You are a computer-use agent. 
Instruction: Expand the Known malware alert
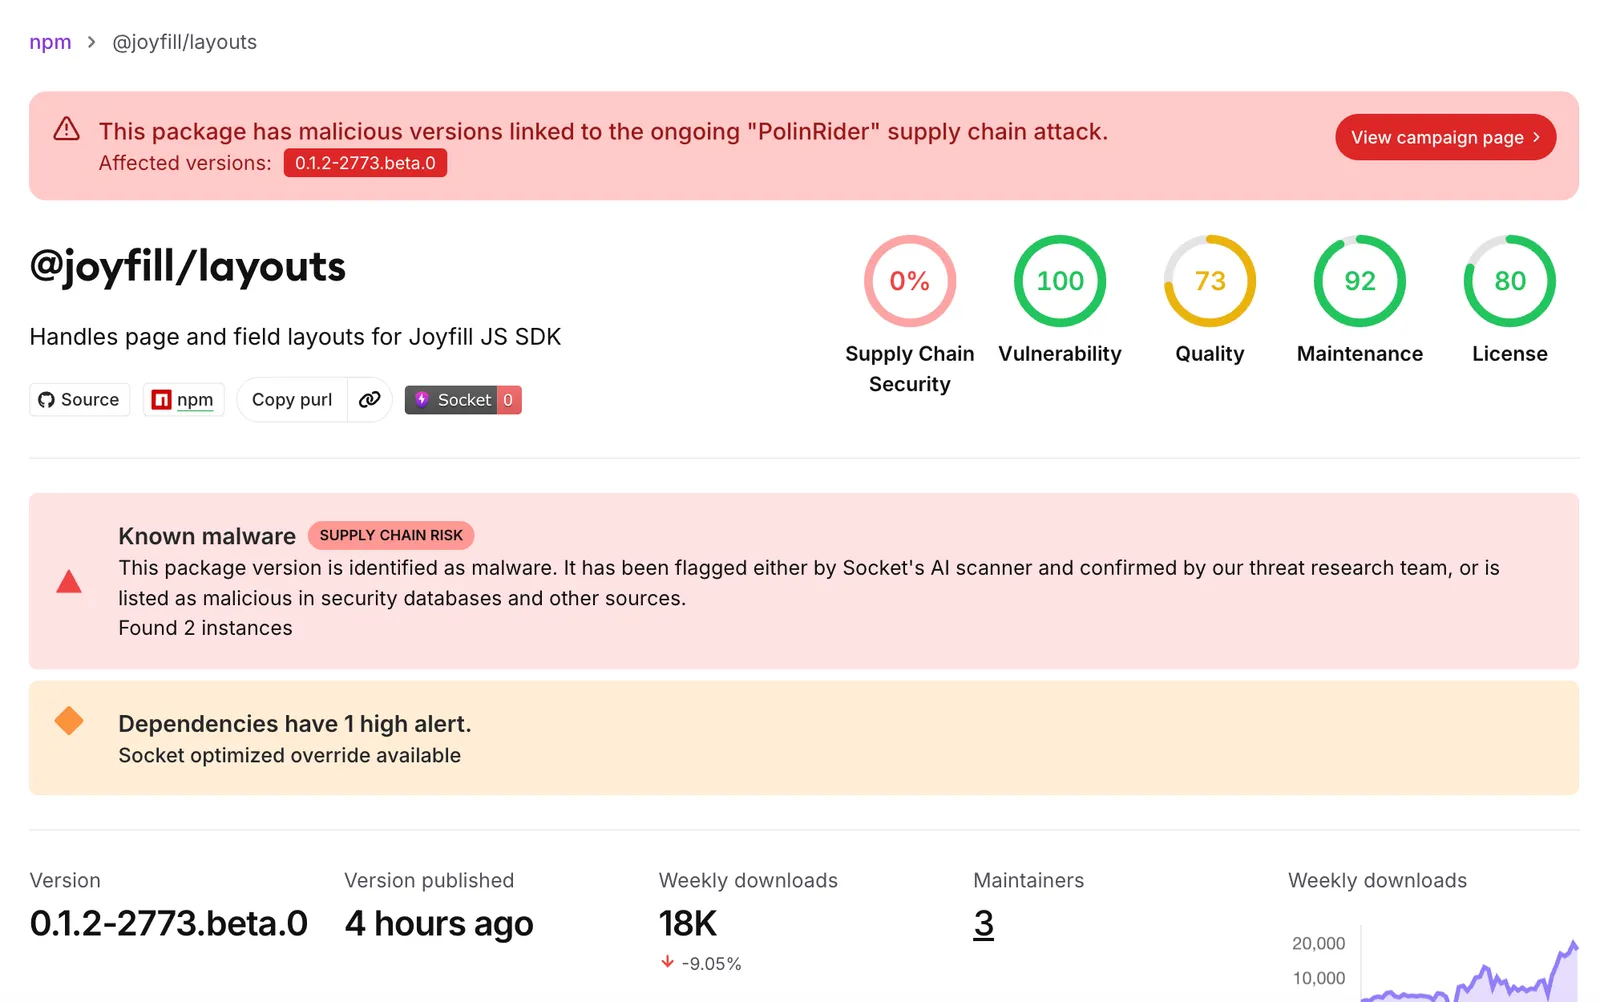(x=804, y=581)
